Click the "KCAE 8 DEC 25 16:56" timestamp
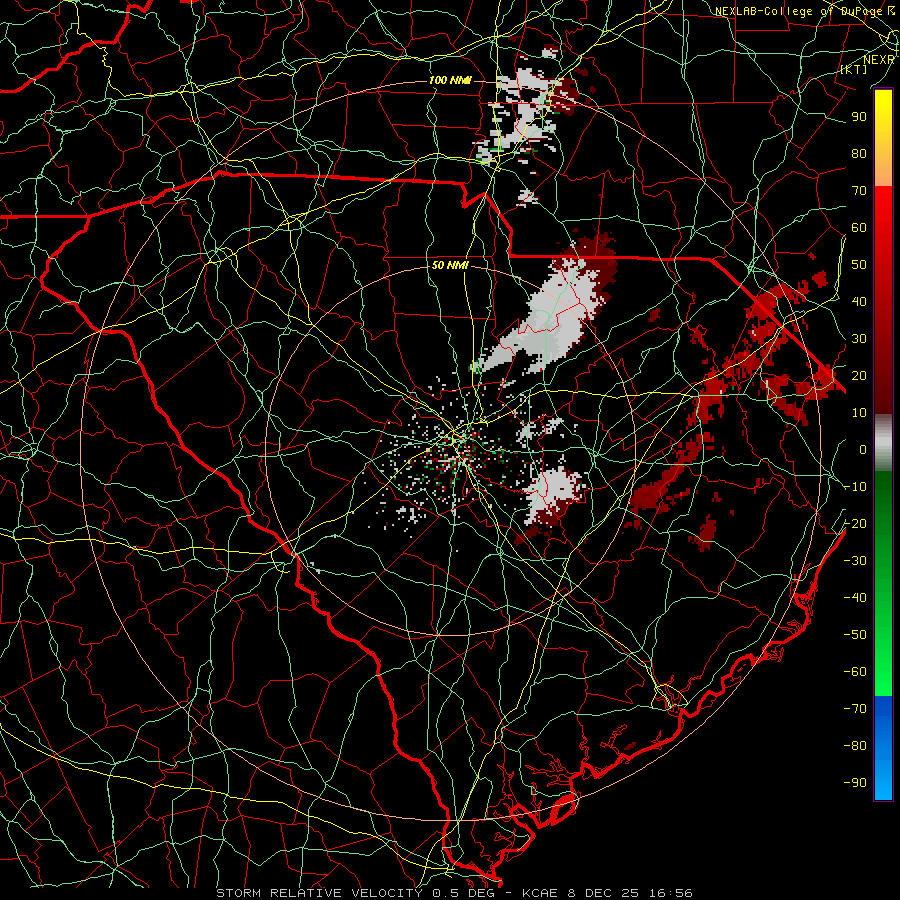Screen dimensions: 900x900 point(607,893)
